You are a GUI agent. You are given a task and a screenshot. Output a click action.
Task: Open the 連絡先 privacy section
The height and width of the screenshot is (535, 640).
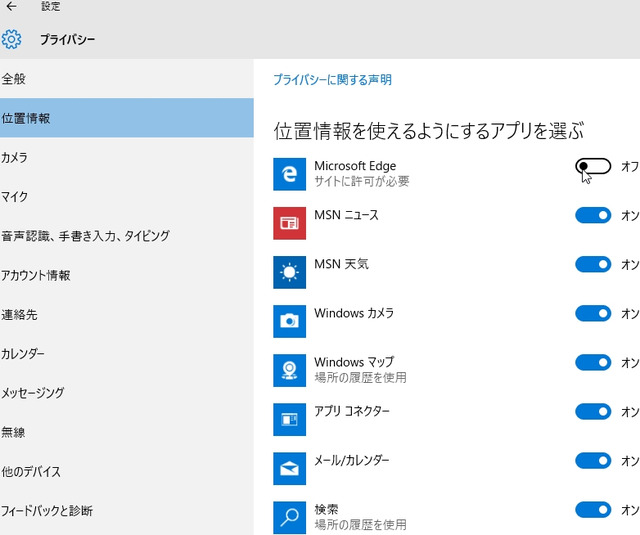[x=127, y=315]
